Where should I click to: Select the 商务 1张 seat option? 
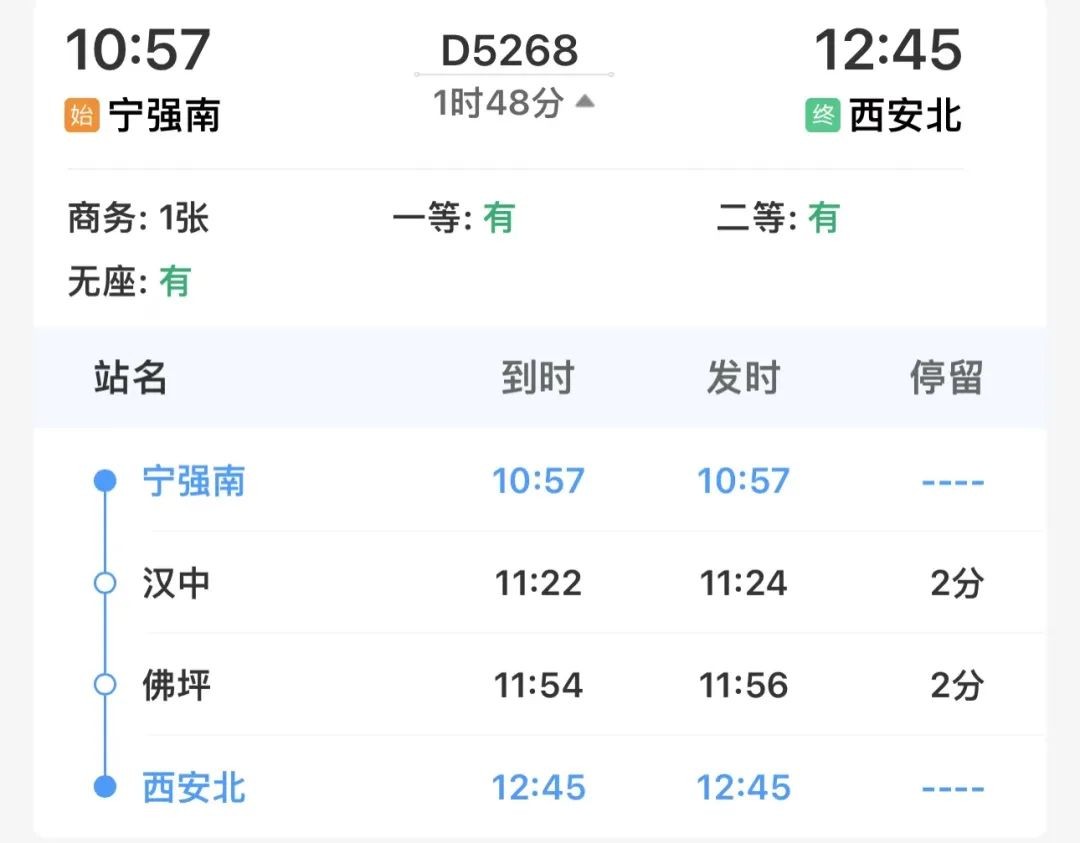(138, 218)
